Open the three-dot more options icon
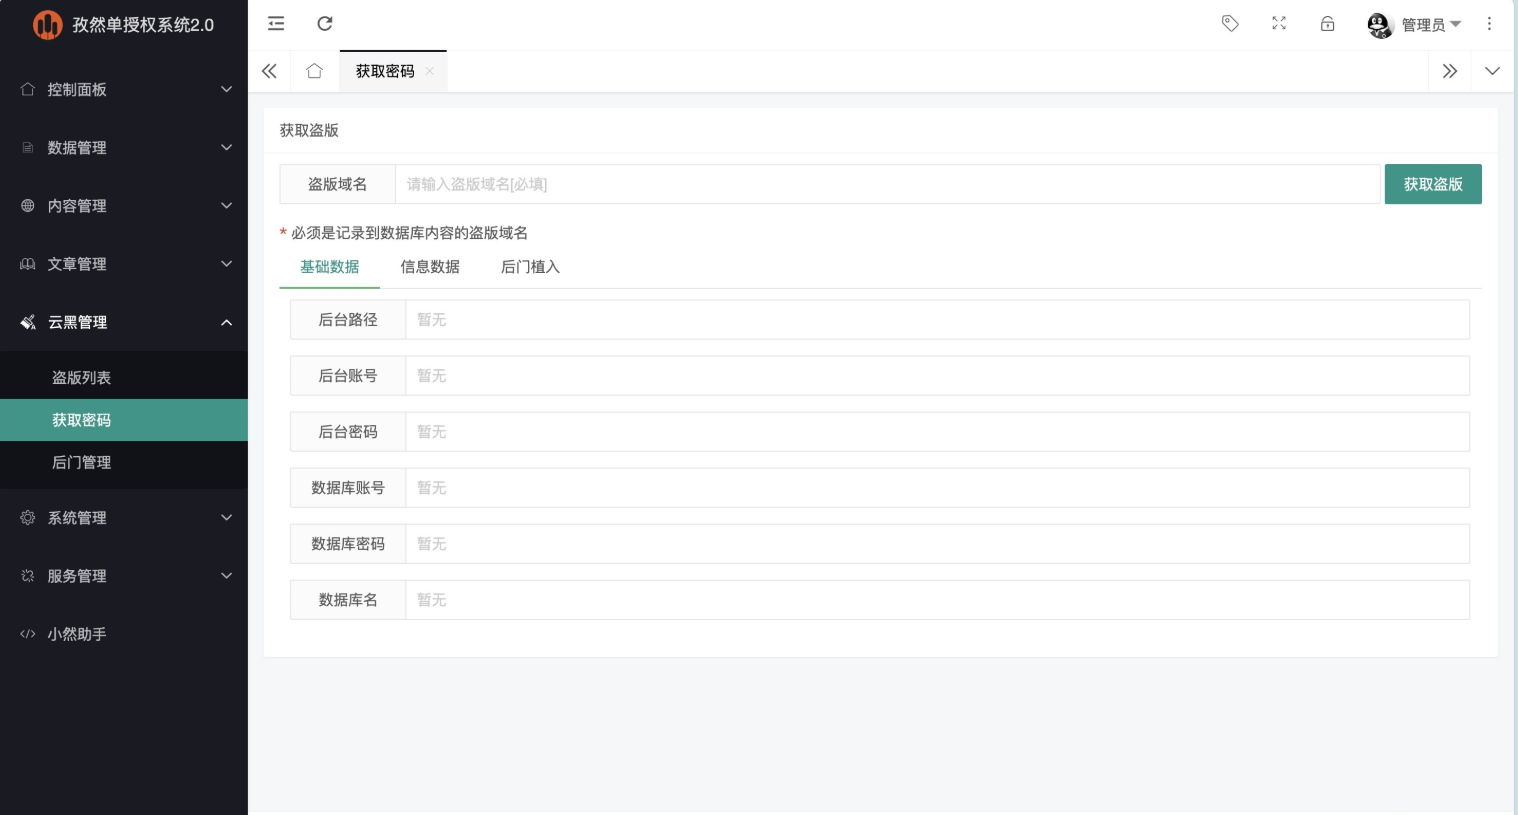Screen dimensions: 1518x815 pos(1489,24)
